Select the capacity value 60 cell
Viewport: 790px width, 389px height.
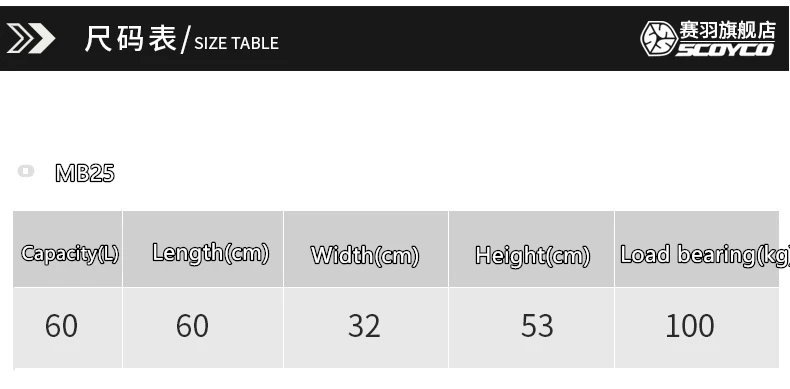click(x=68, y=328)
